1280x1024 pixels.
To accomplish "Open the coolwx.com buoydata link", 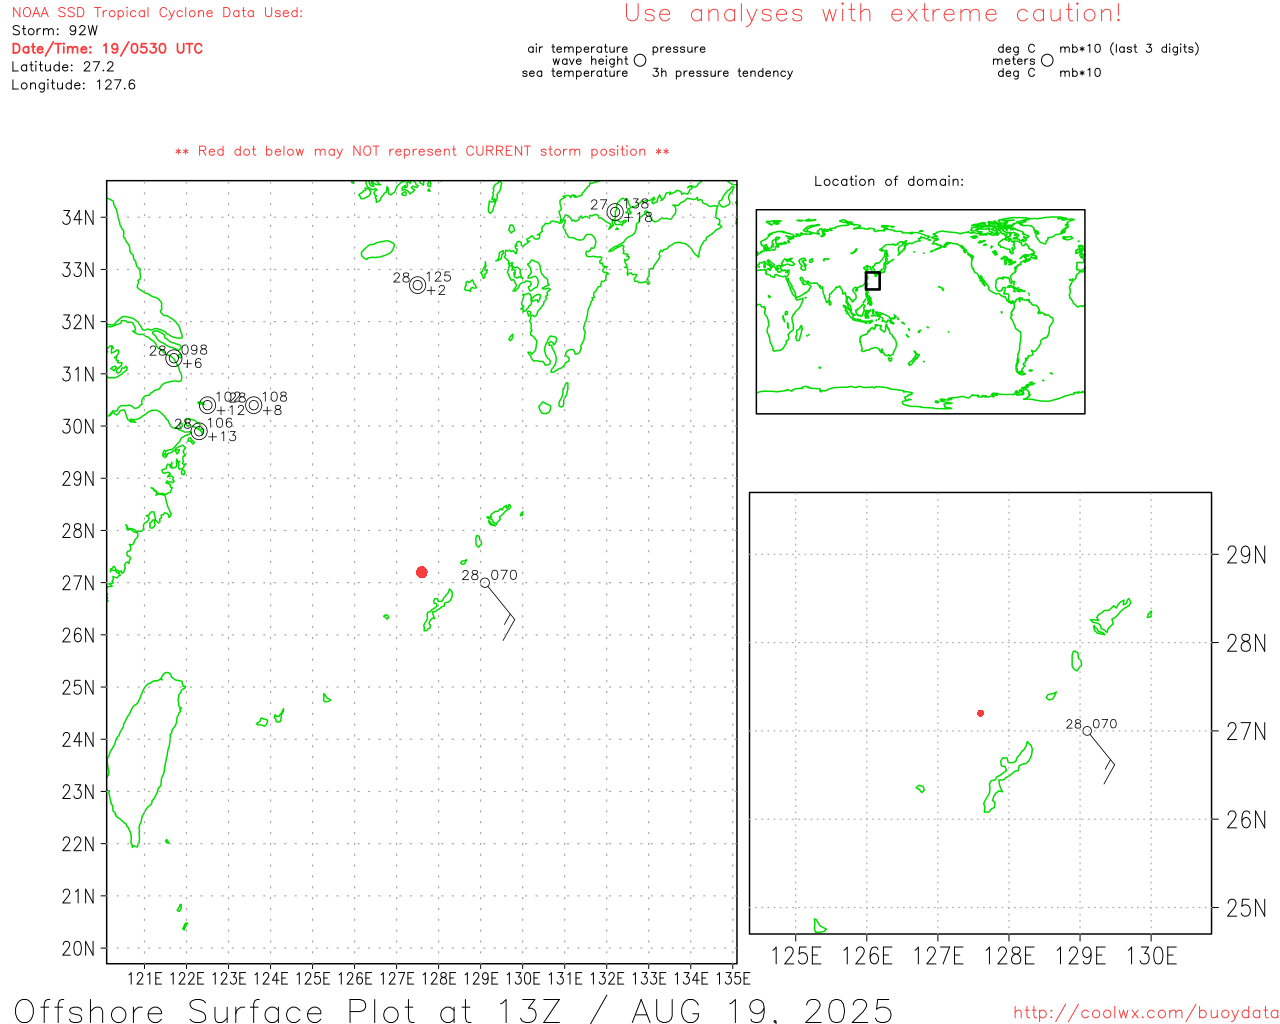I will (x=1146, y=1013).
